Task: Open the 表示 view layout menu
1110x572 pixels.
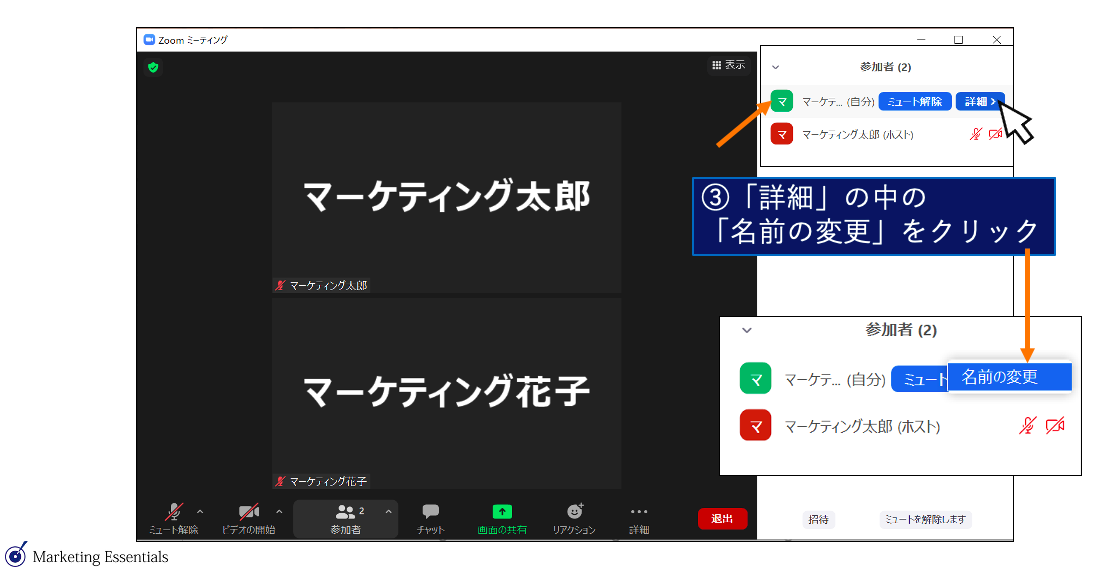Action: click(728, 65)
